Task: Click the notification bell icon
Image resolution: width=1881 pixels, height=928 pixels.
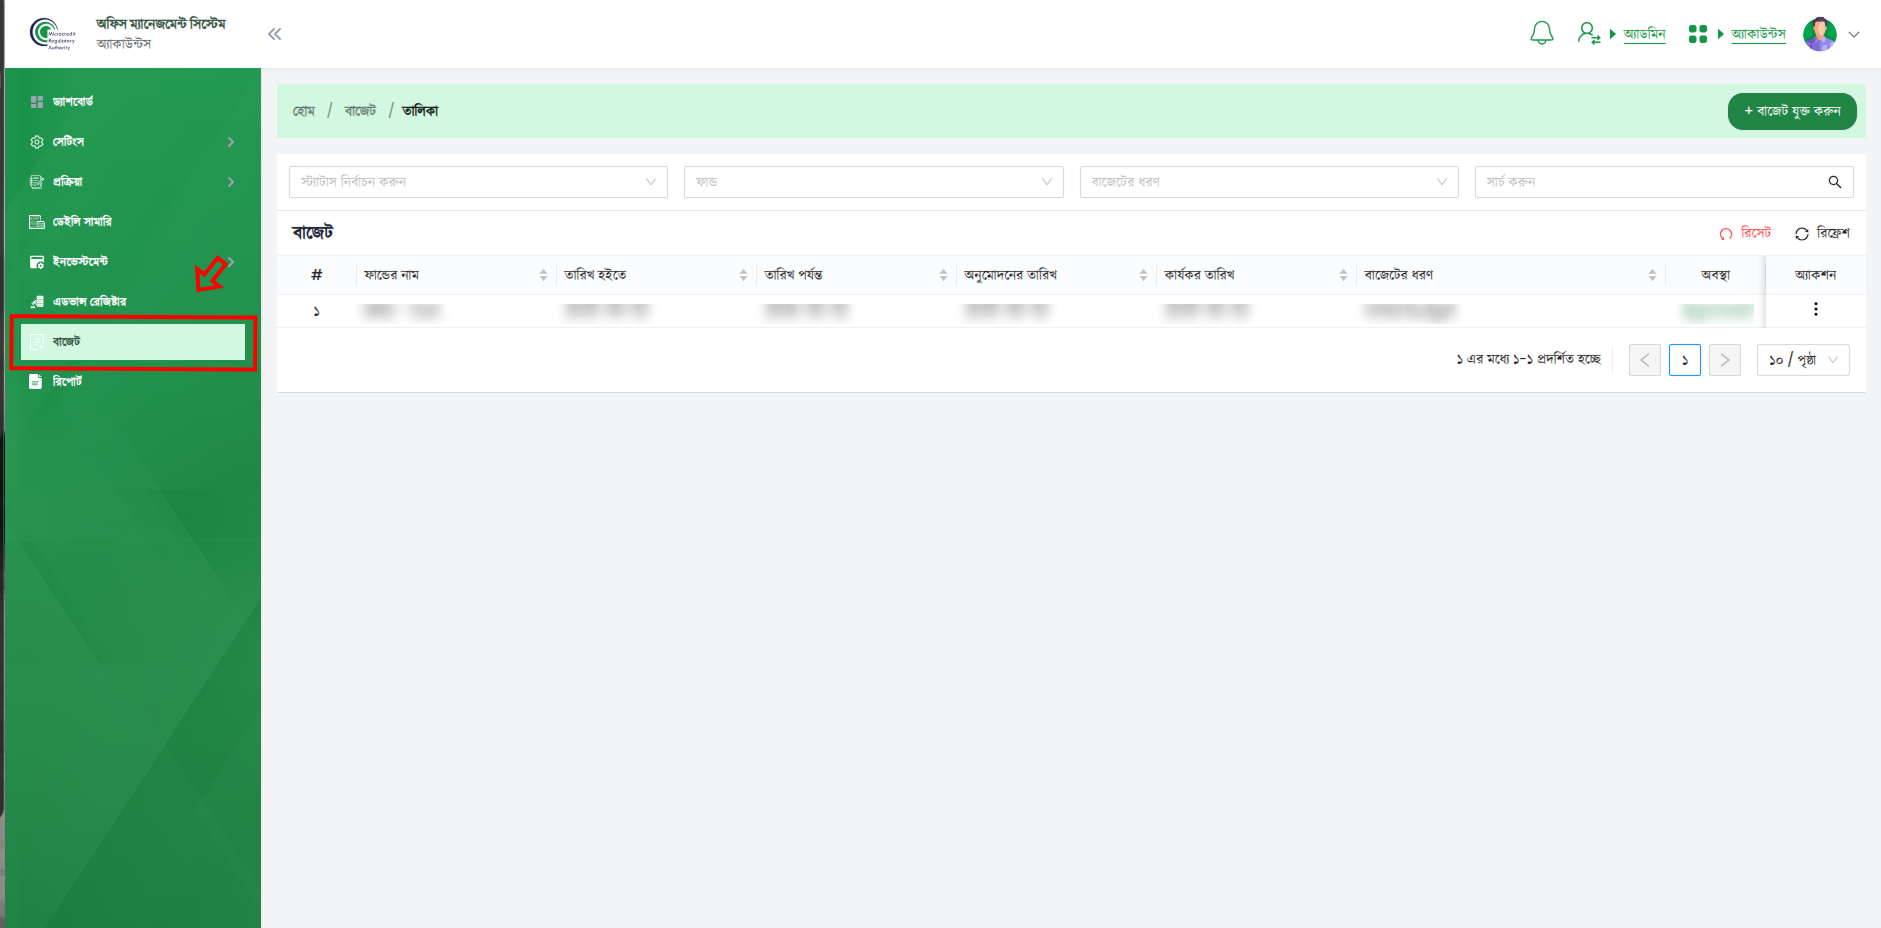Action: 1541,34
